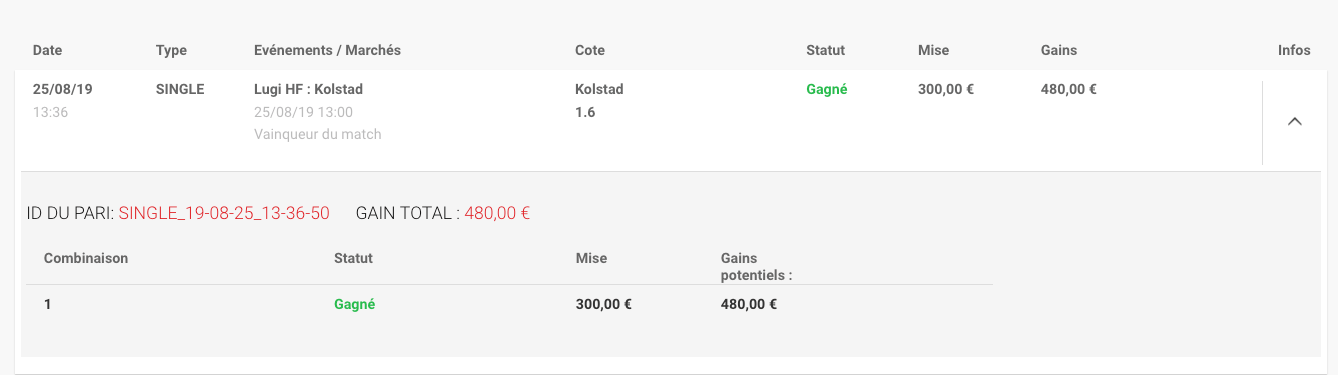
Task: Click the Type column header
Action: [171, 50]
